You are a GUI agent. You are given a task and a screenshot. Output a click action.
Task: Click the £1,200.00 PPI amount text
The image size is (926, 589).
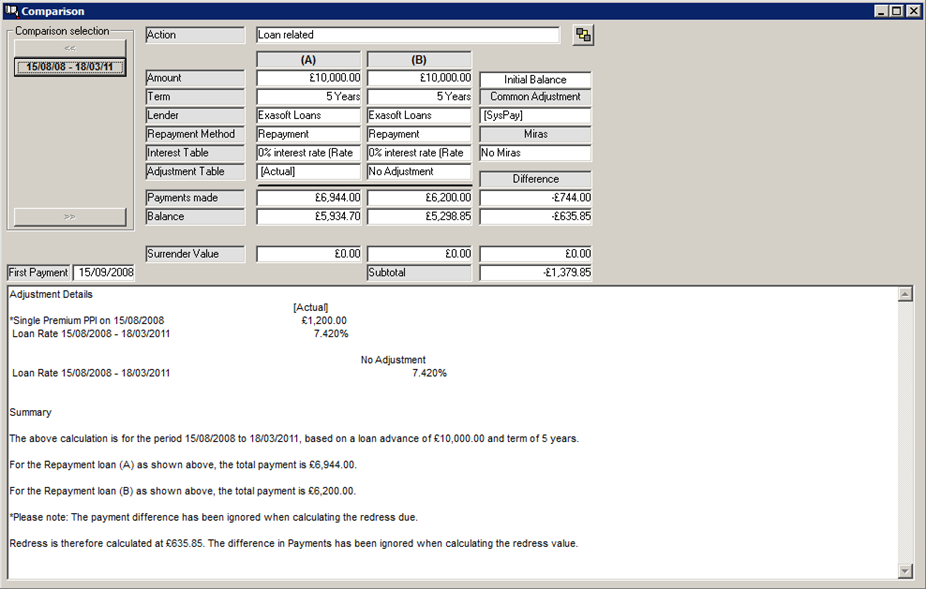click(x=324, y=321)
